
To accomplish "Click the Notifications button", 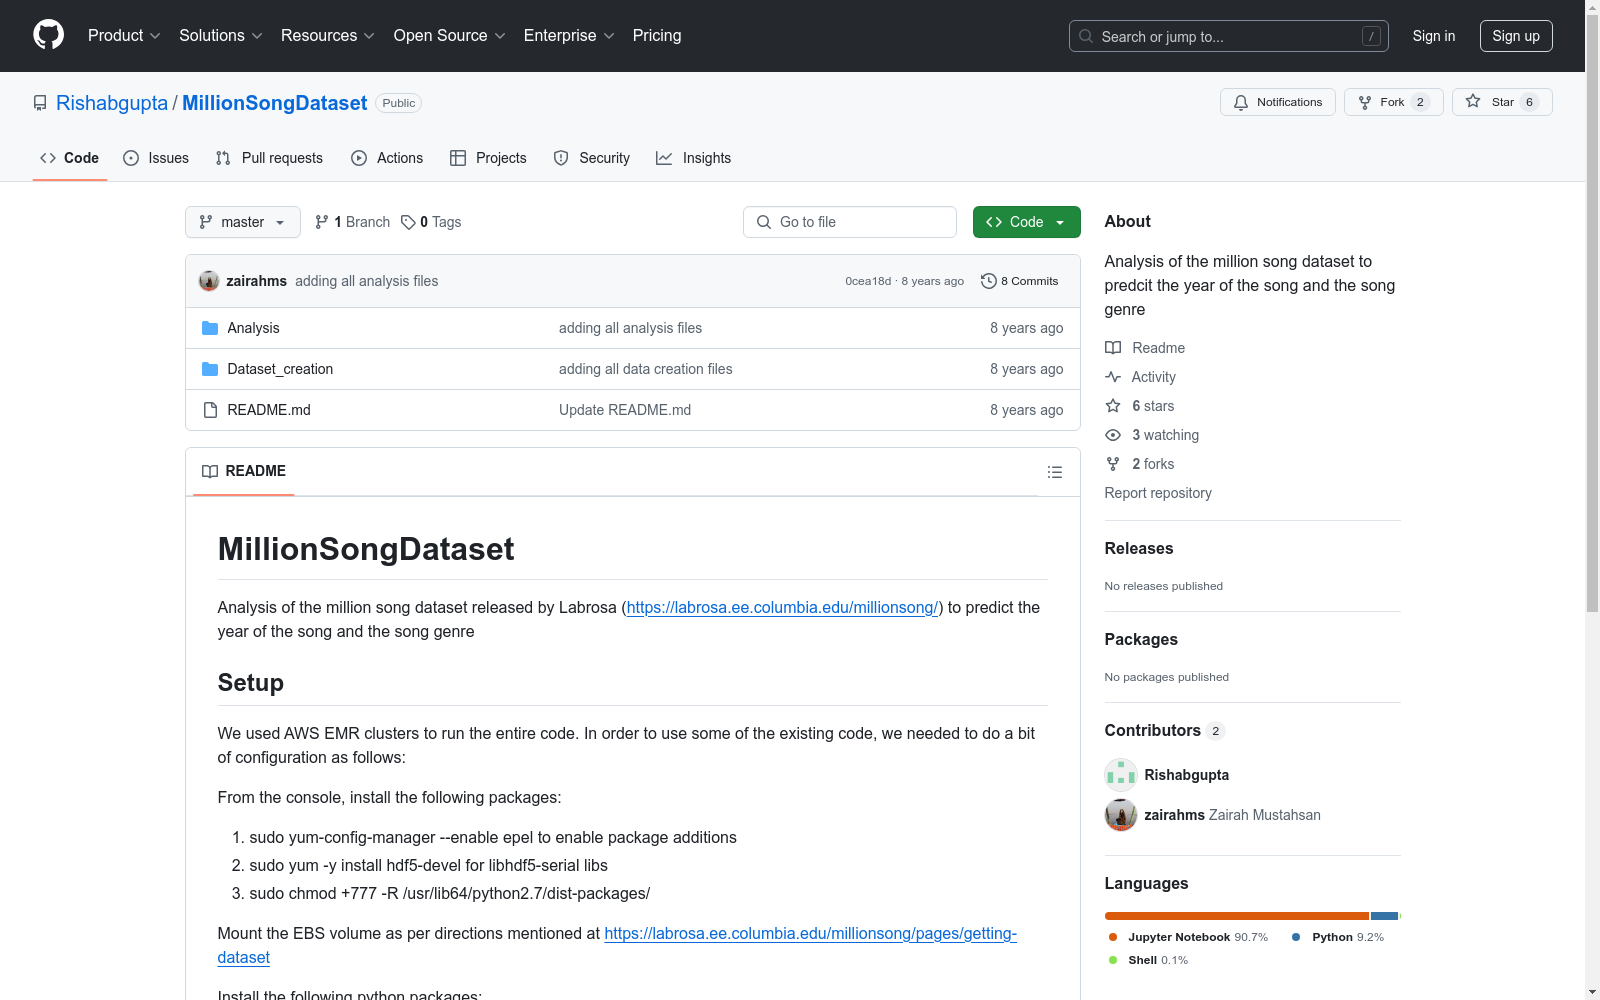I will point(1278,102).
